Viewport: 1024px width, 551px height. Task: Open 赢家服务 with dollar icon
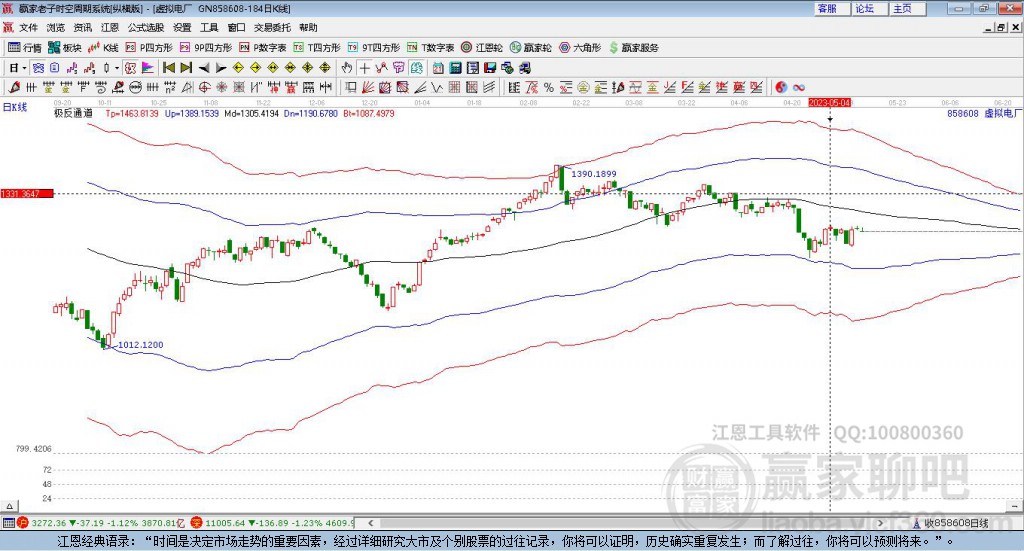(633, 48)
